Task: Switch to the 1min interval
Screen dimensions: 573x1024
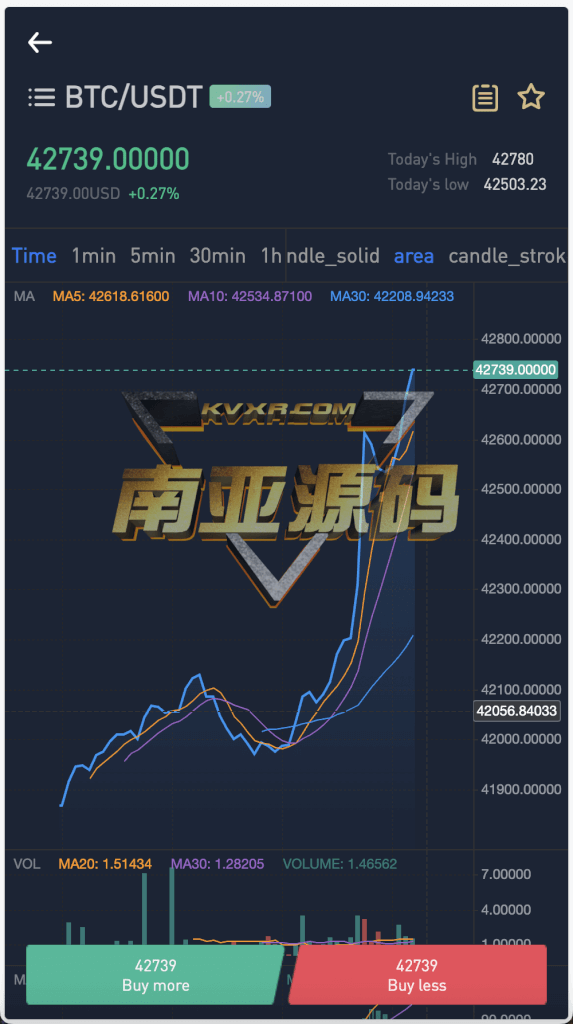Action: (93, 256)
